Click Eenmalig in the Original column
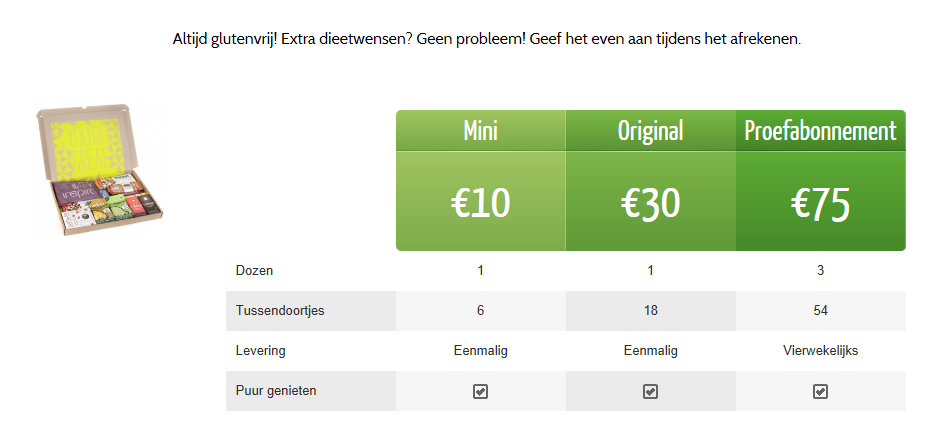Screen dimensions: 951x423 (x=650, y=351)
